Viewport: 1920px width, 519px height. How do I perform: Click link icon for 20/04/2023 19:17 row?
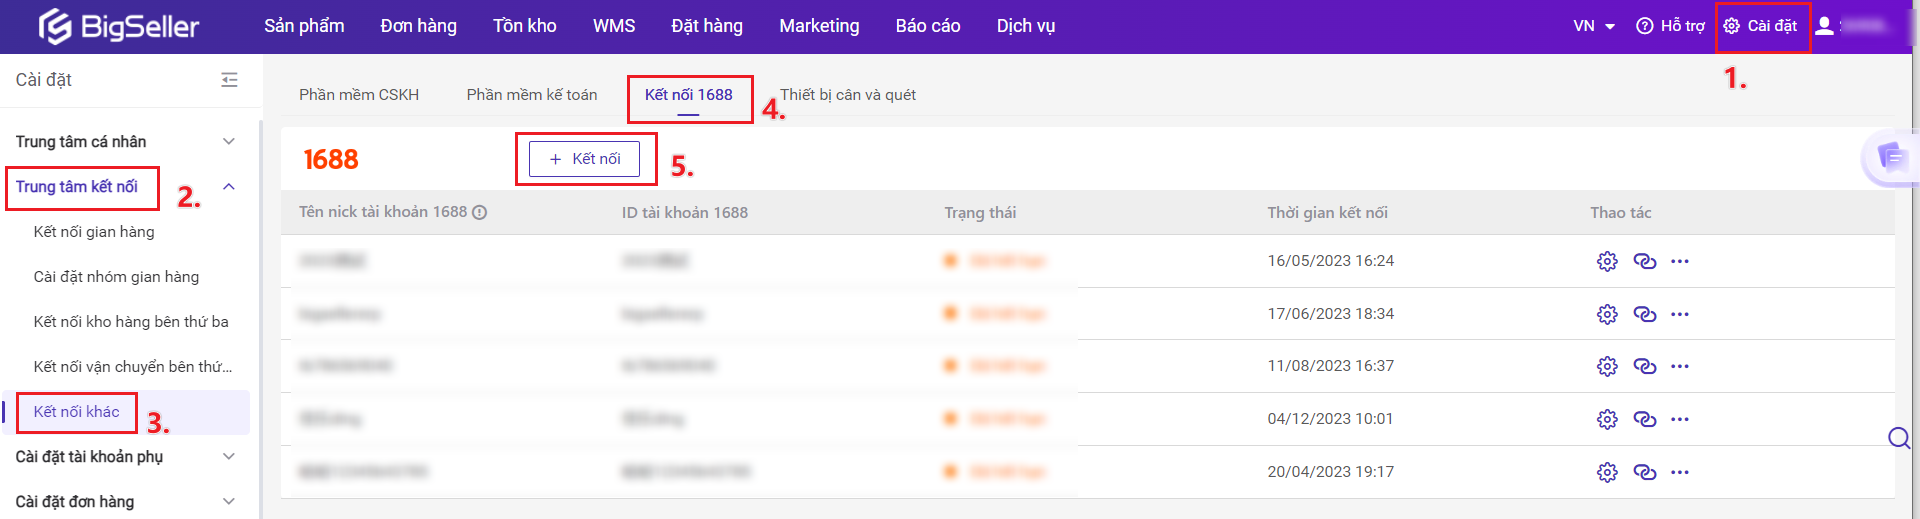pyautogui.click(x=1645, y=472)
